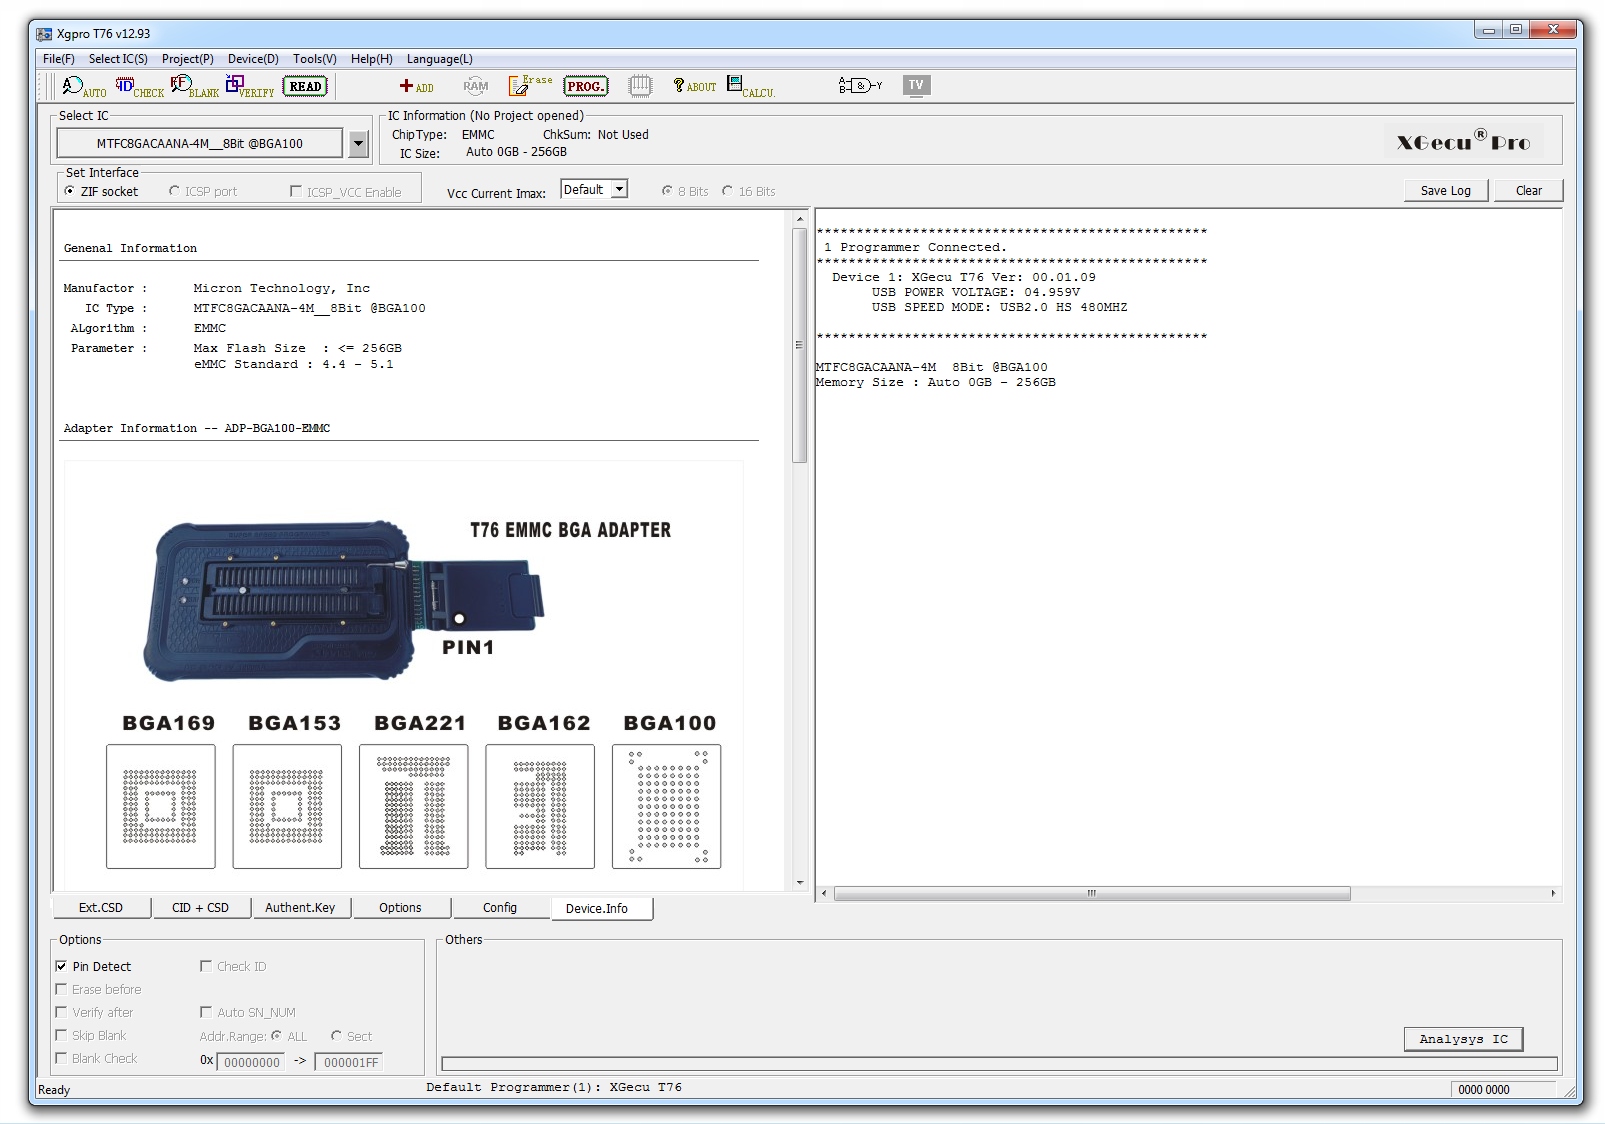1605x1124 pixels.
Task: Click the AUTO programming toolbar icon
Action: click(84, 87)
